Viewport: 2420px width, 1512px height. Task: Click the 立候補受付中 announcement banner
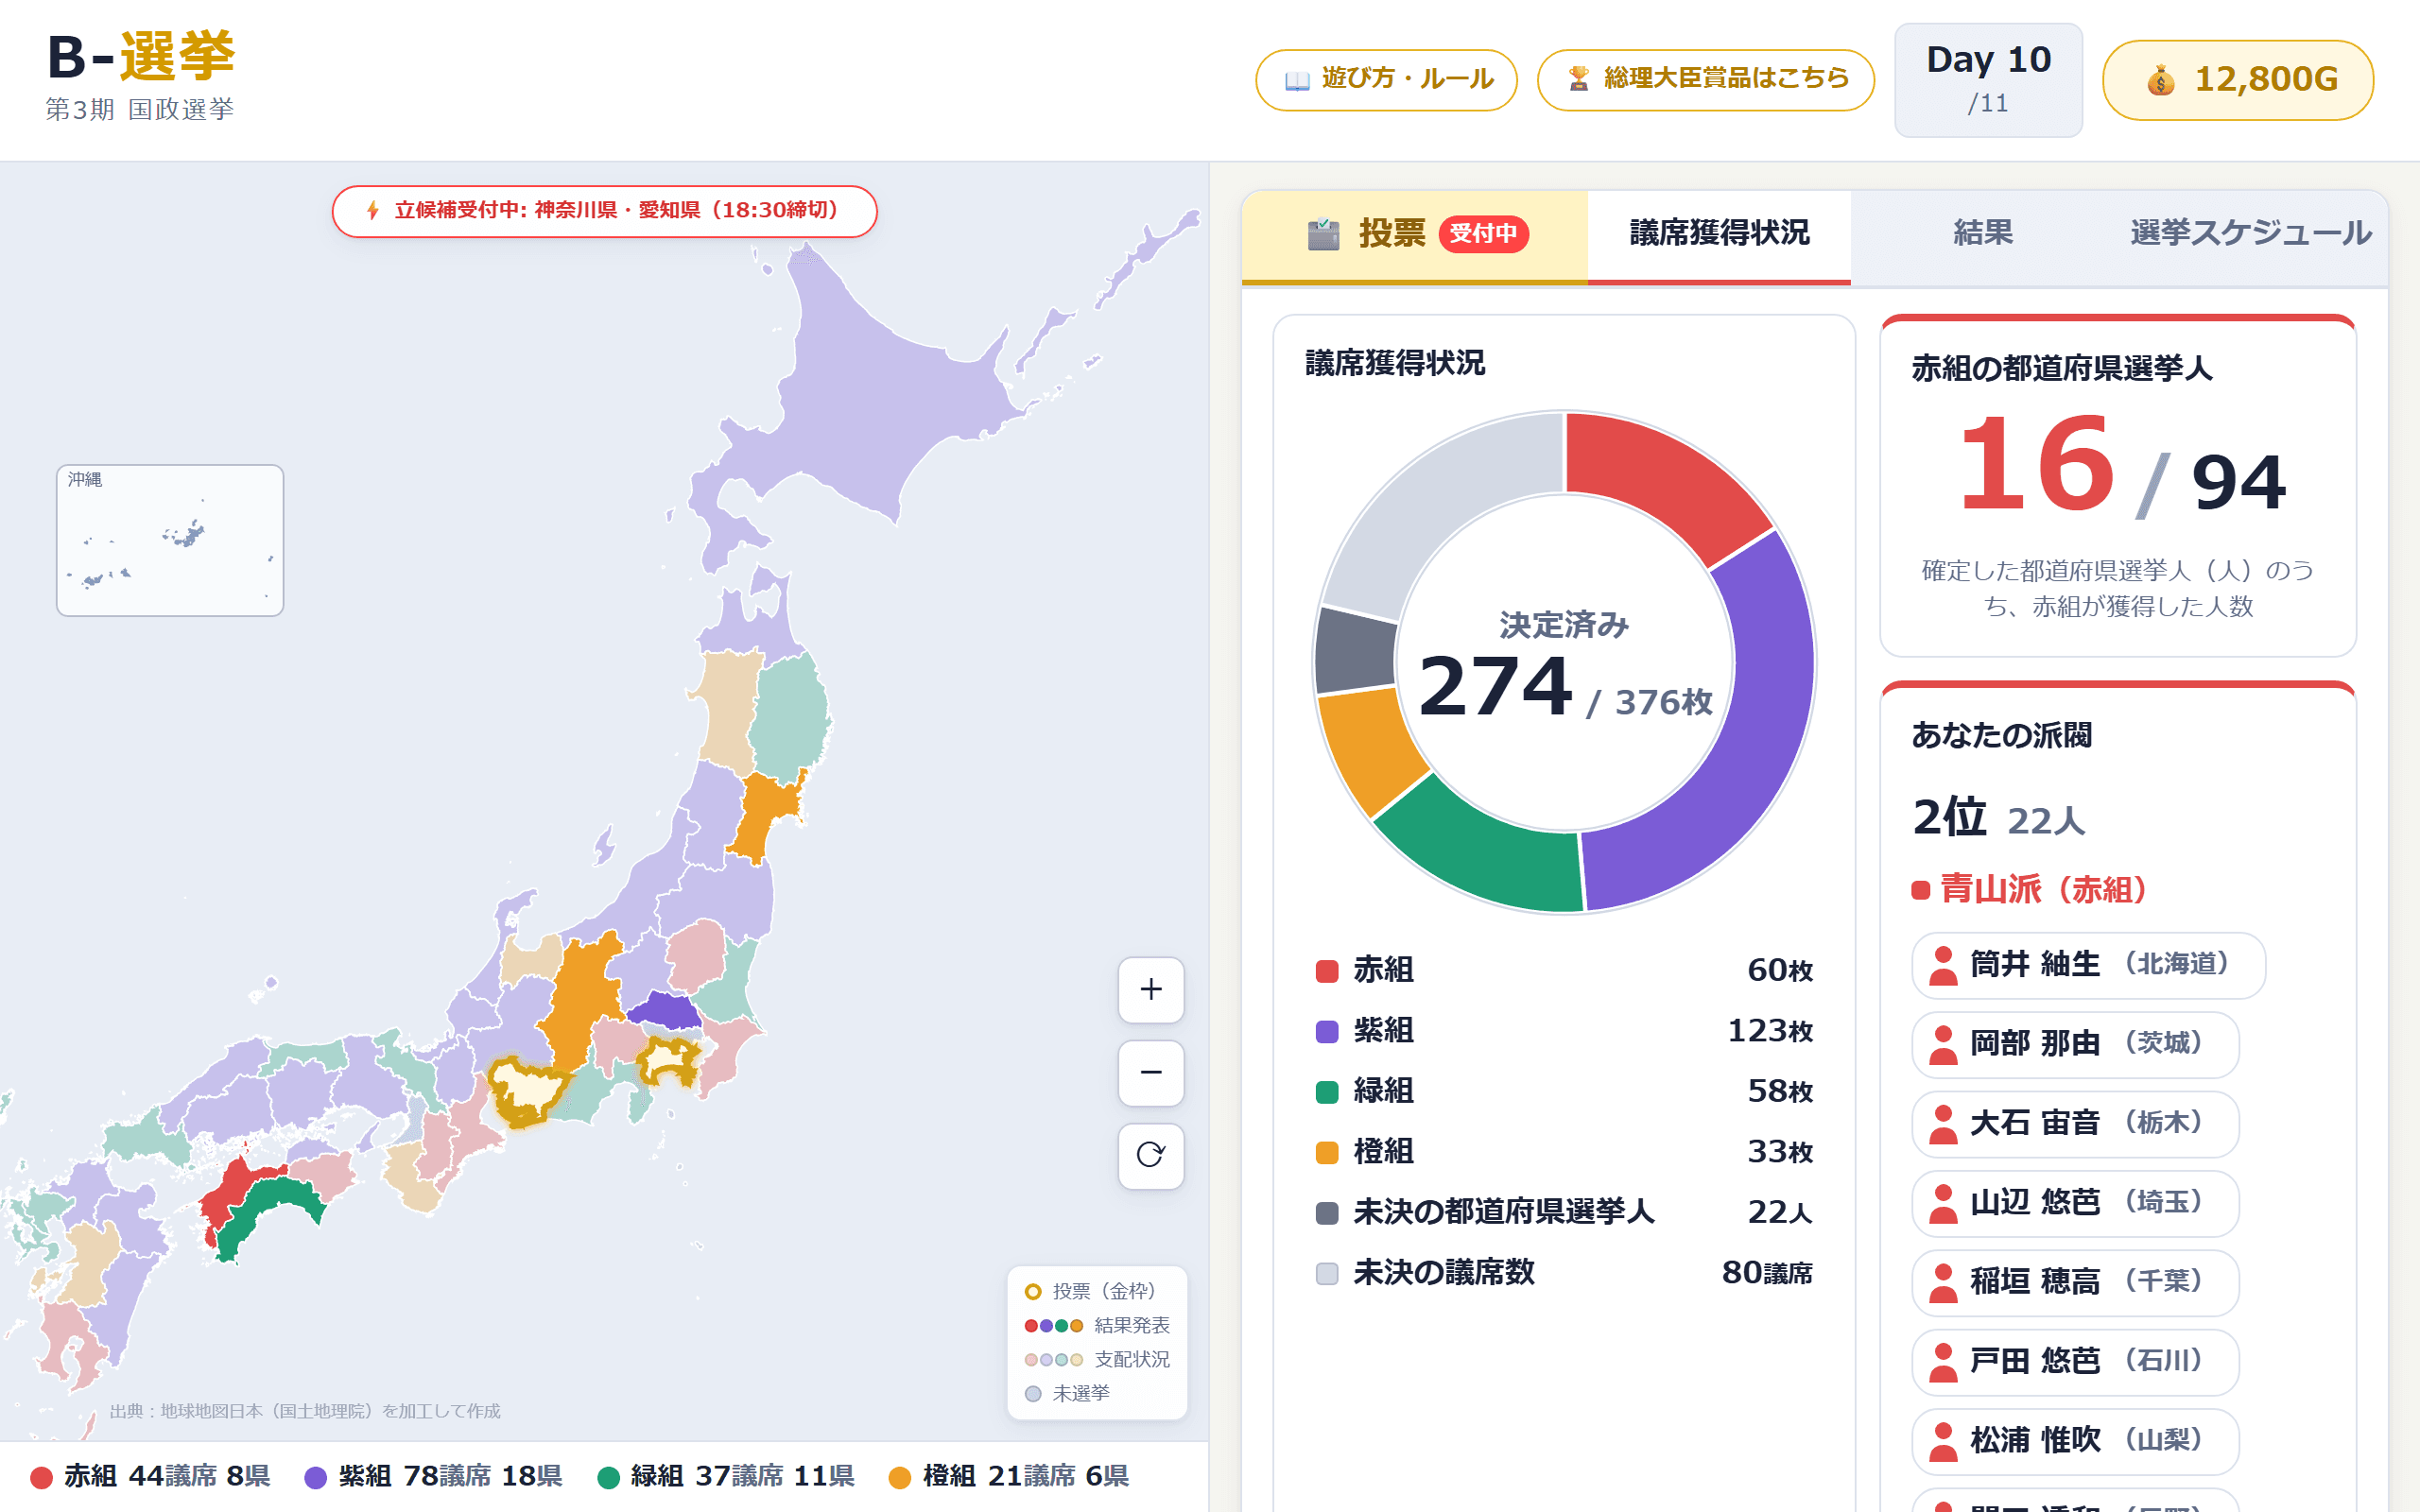coord(604,211)
